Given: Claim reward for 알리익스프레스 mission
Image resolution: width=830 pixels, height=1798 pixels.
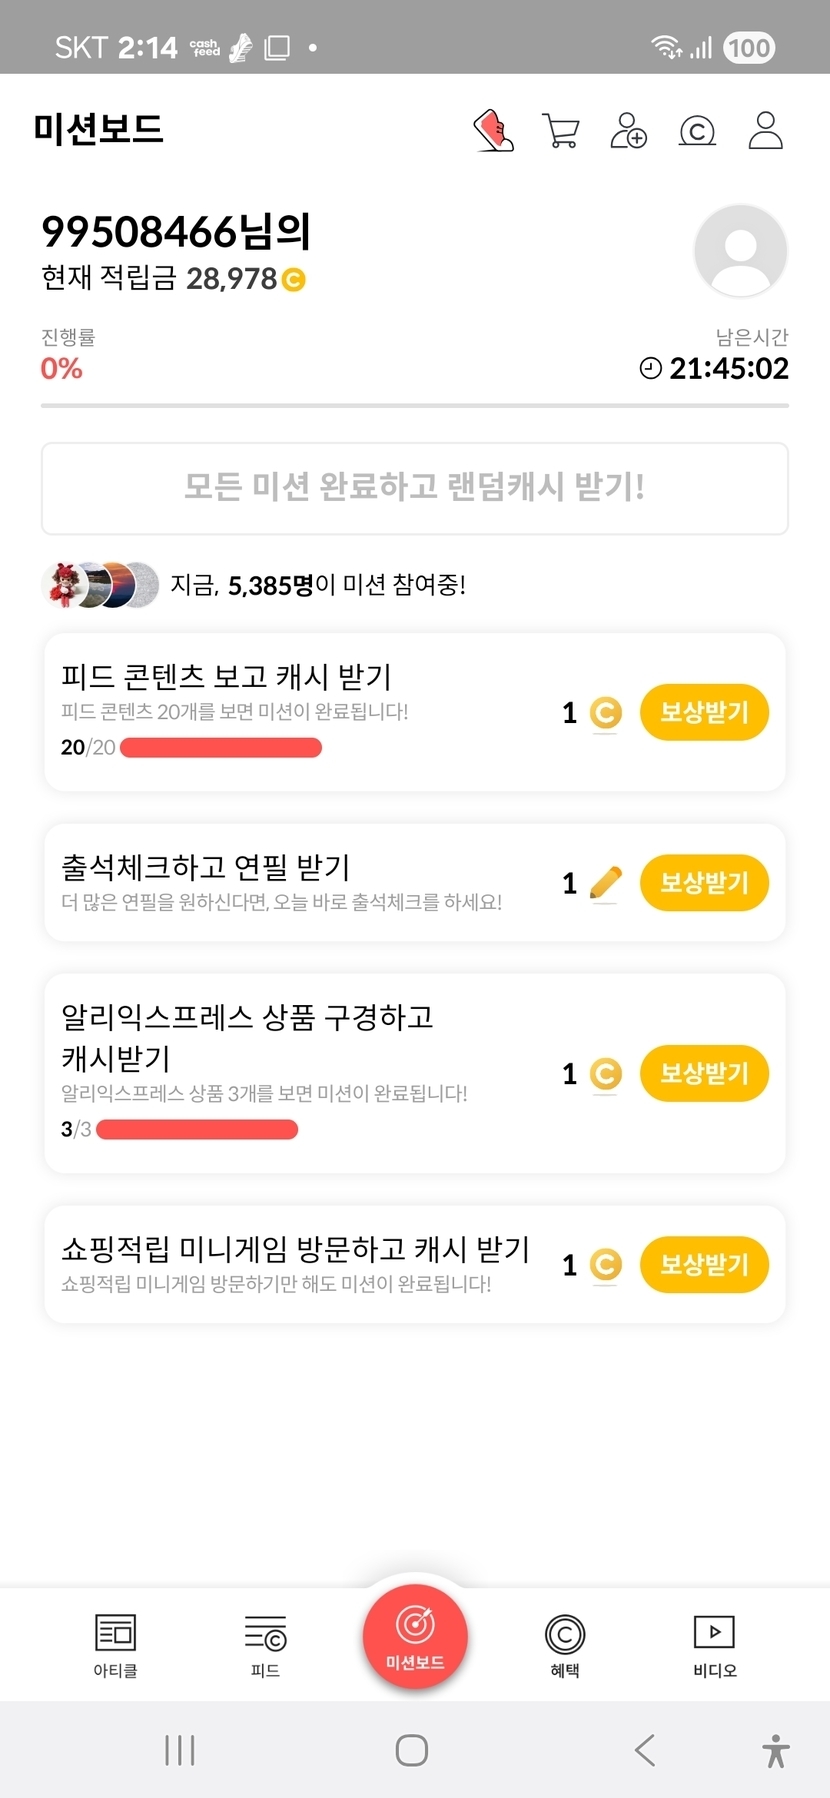Looking at the screenshot, I should coord(704,1073).
